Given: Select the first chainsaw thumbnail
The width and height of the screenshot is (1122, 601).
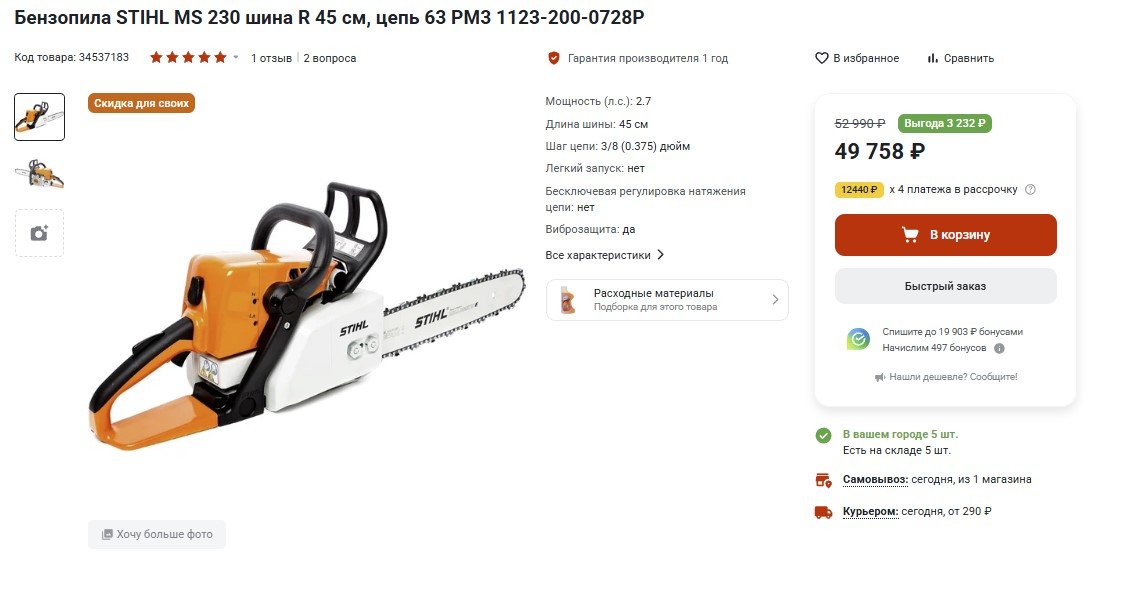Looking at the screenshot, I should coord(39,117).
